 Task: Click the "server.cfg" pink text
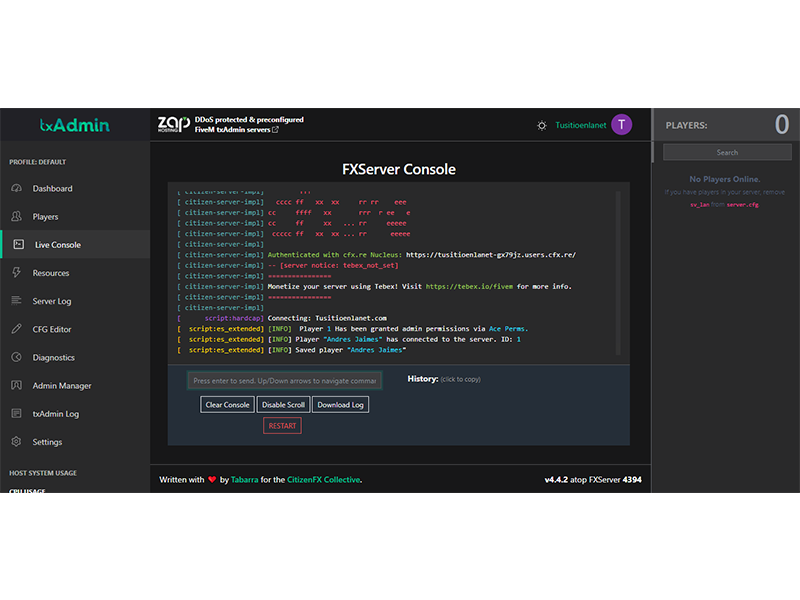point(742,205)
